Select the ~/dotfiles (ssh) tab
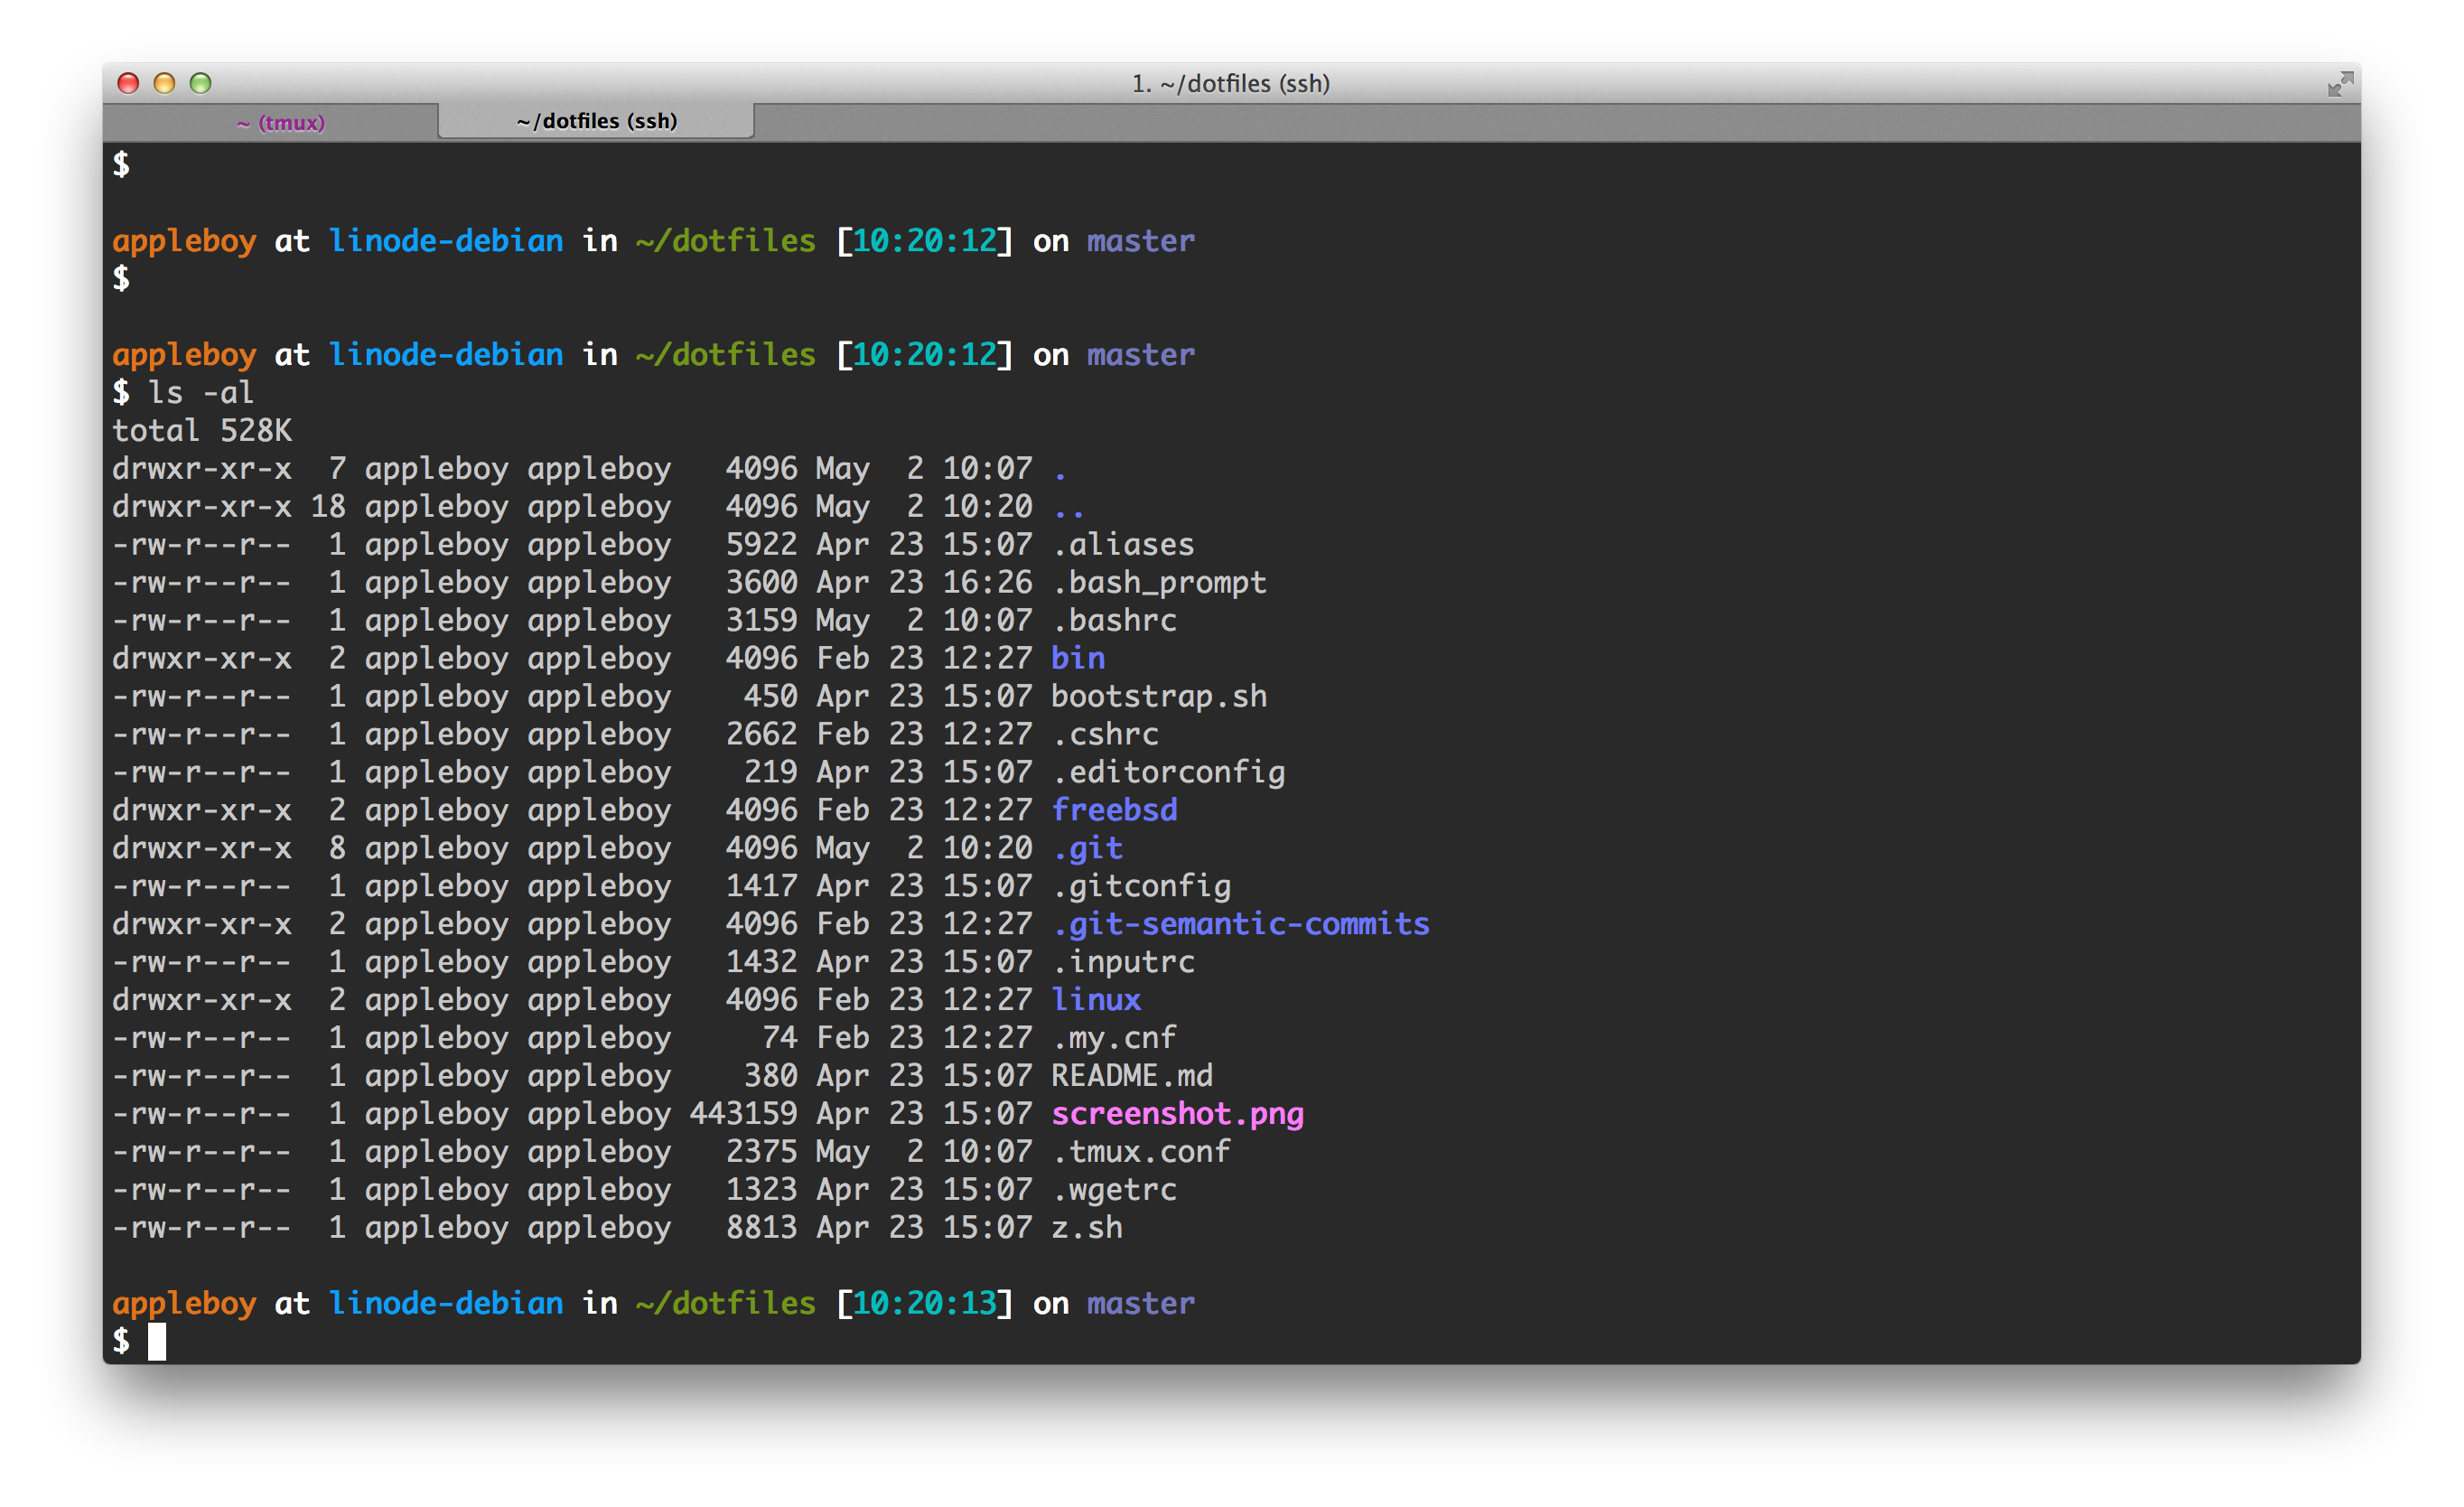2464x1507 pixels. coord(596,121)
